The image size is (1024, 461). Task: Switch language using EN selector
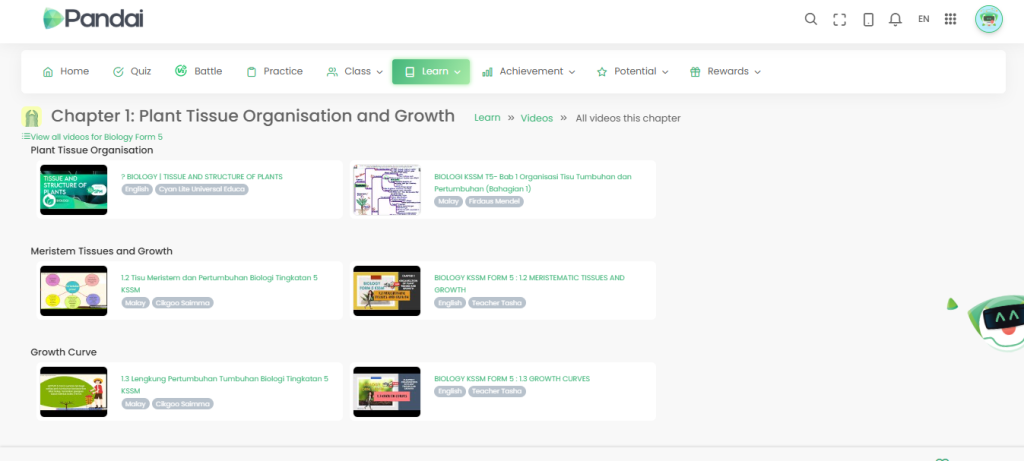(x=923, y=19)
